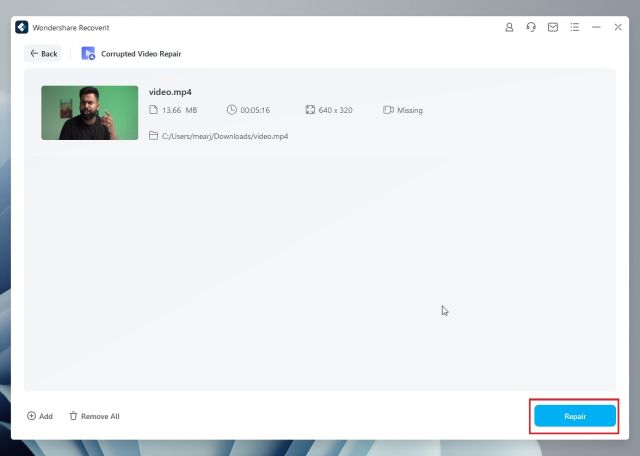The height and width of the screenshot is (456, 640).
Task: Click the C:/Users/mearj/Downloads/video.mp4 path
Action: pyautogui.click(x=225, y=136)
